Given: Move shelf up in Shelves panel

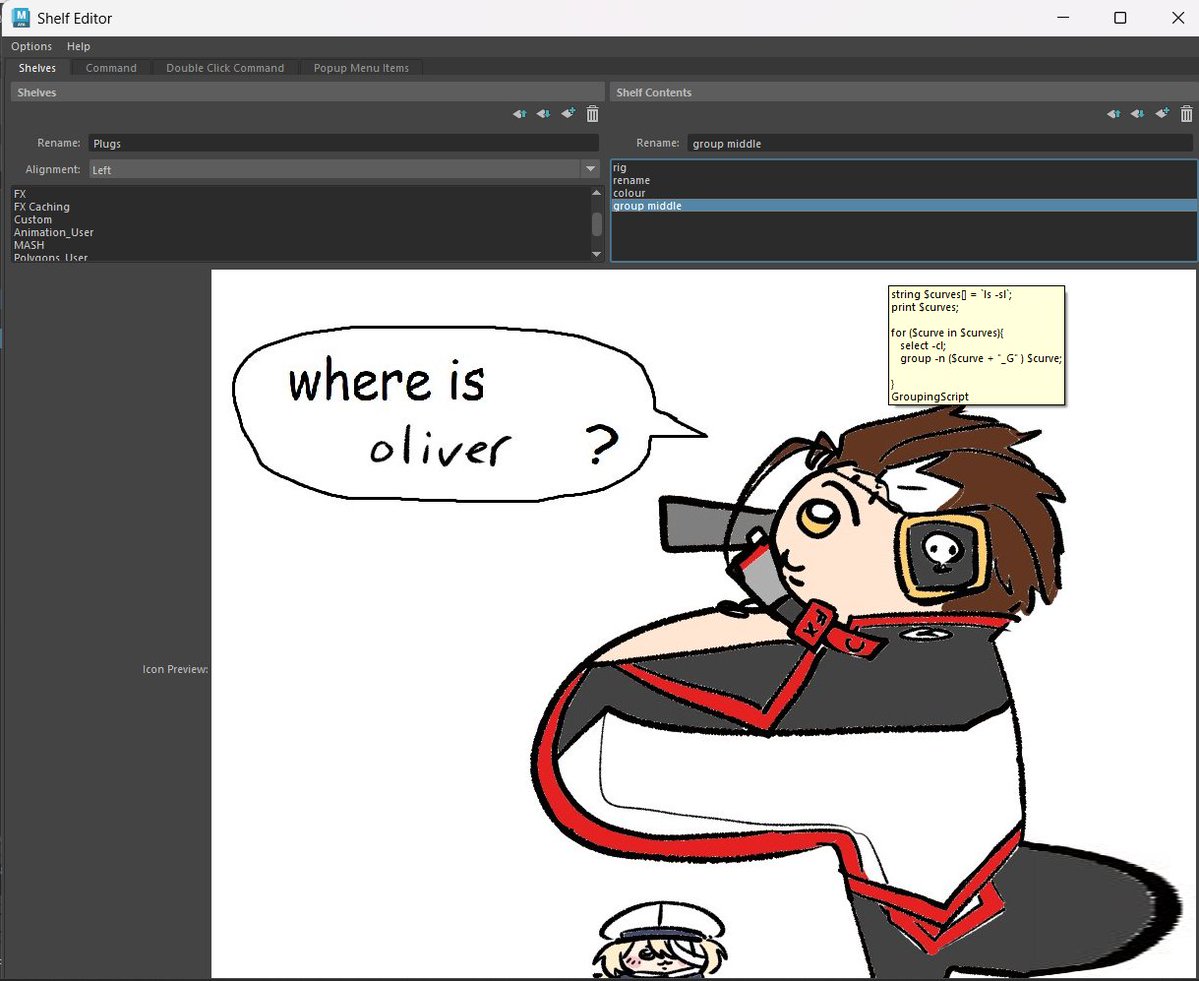Looking at the screenshot, I should point(519,114).
